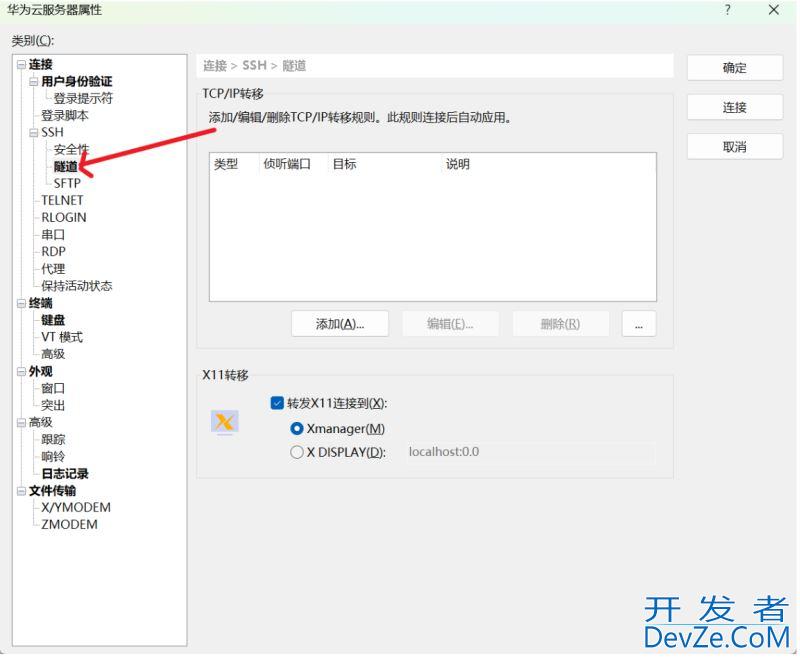Open the RDP category
The image size is (800, 659).
(54, 251)
